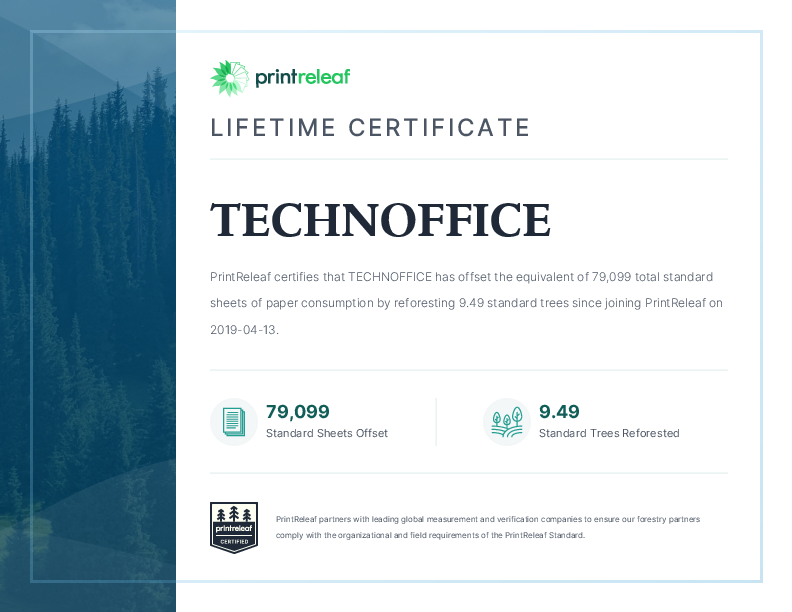The width and height of the screenshot is (792, 612).
Task: Click the join date 2019-04-13 in the paragraph
Action: tap(243, 329)
